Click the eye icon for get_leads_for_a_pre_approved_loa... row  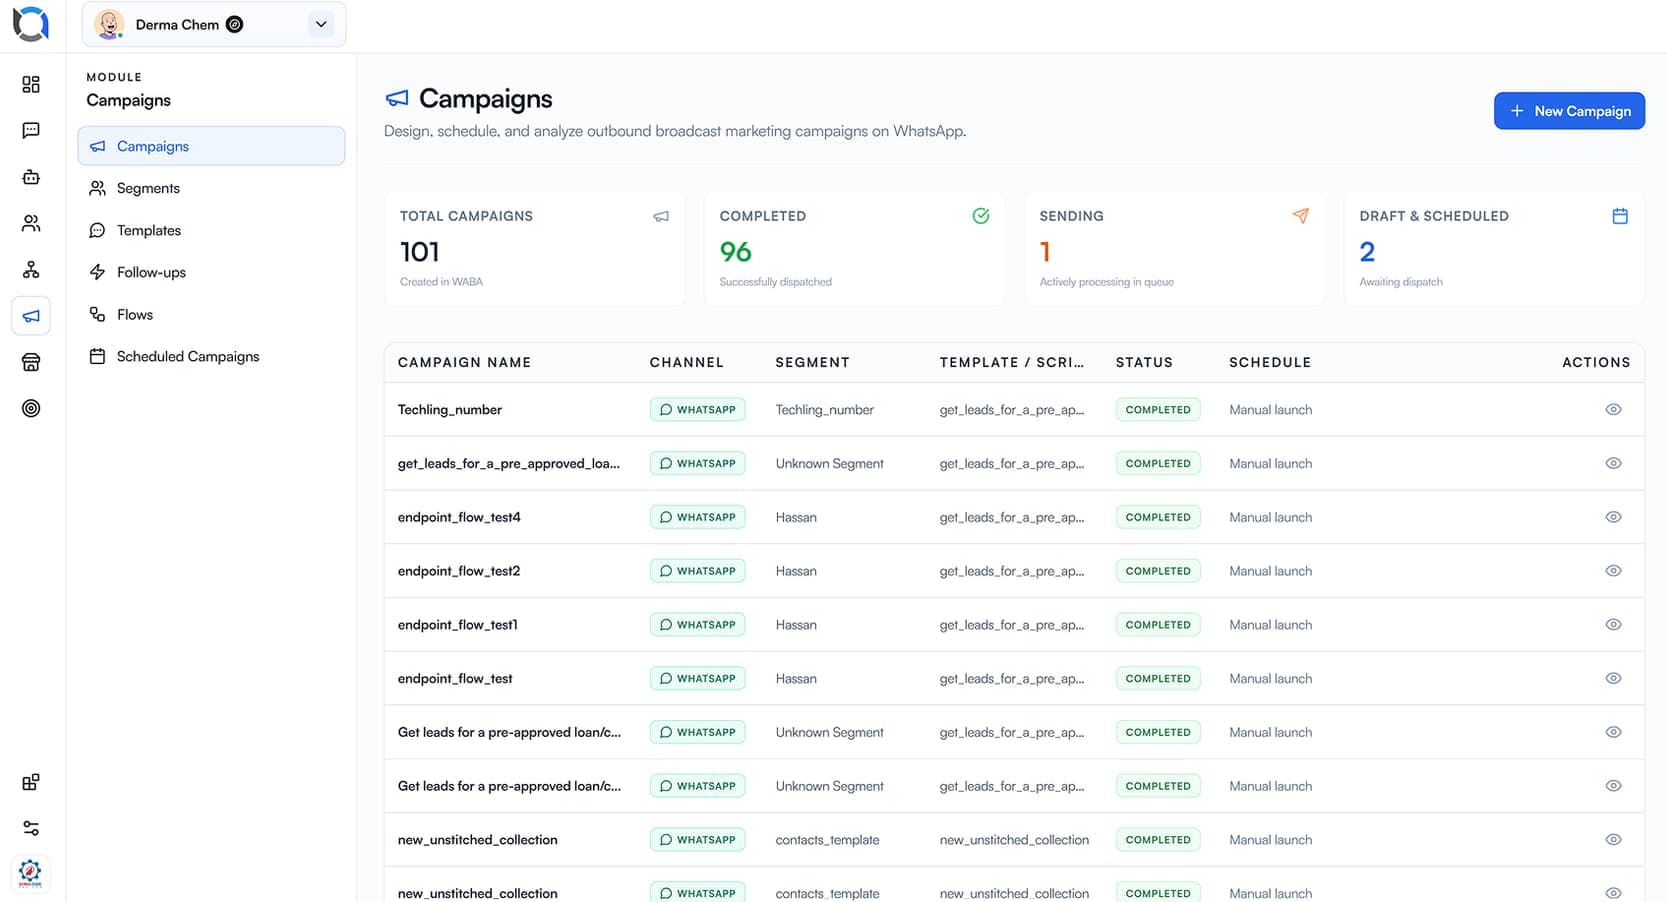(x=1613, y=464)
